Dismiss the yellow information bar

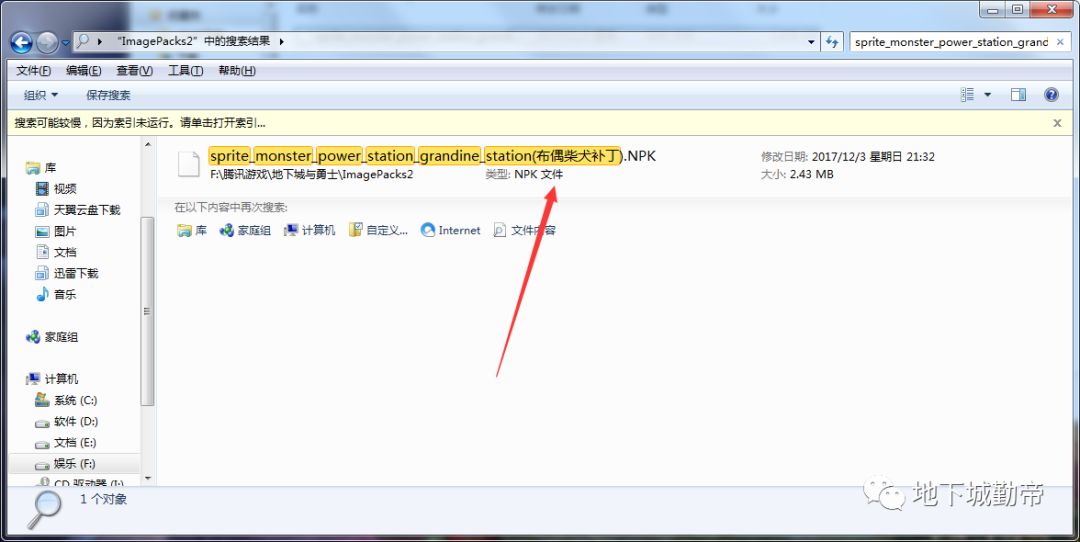tap(1057, 123)
